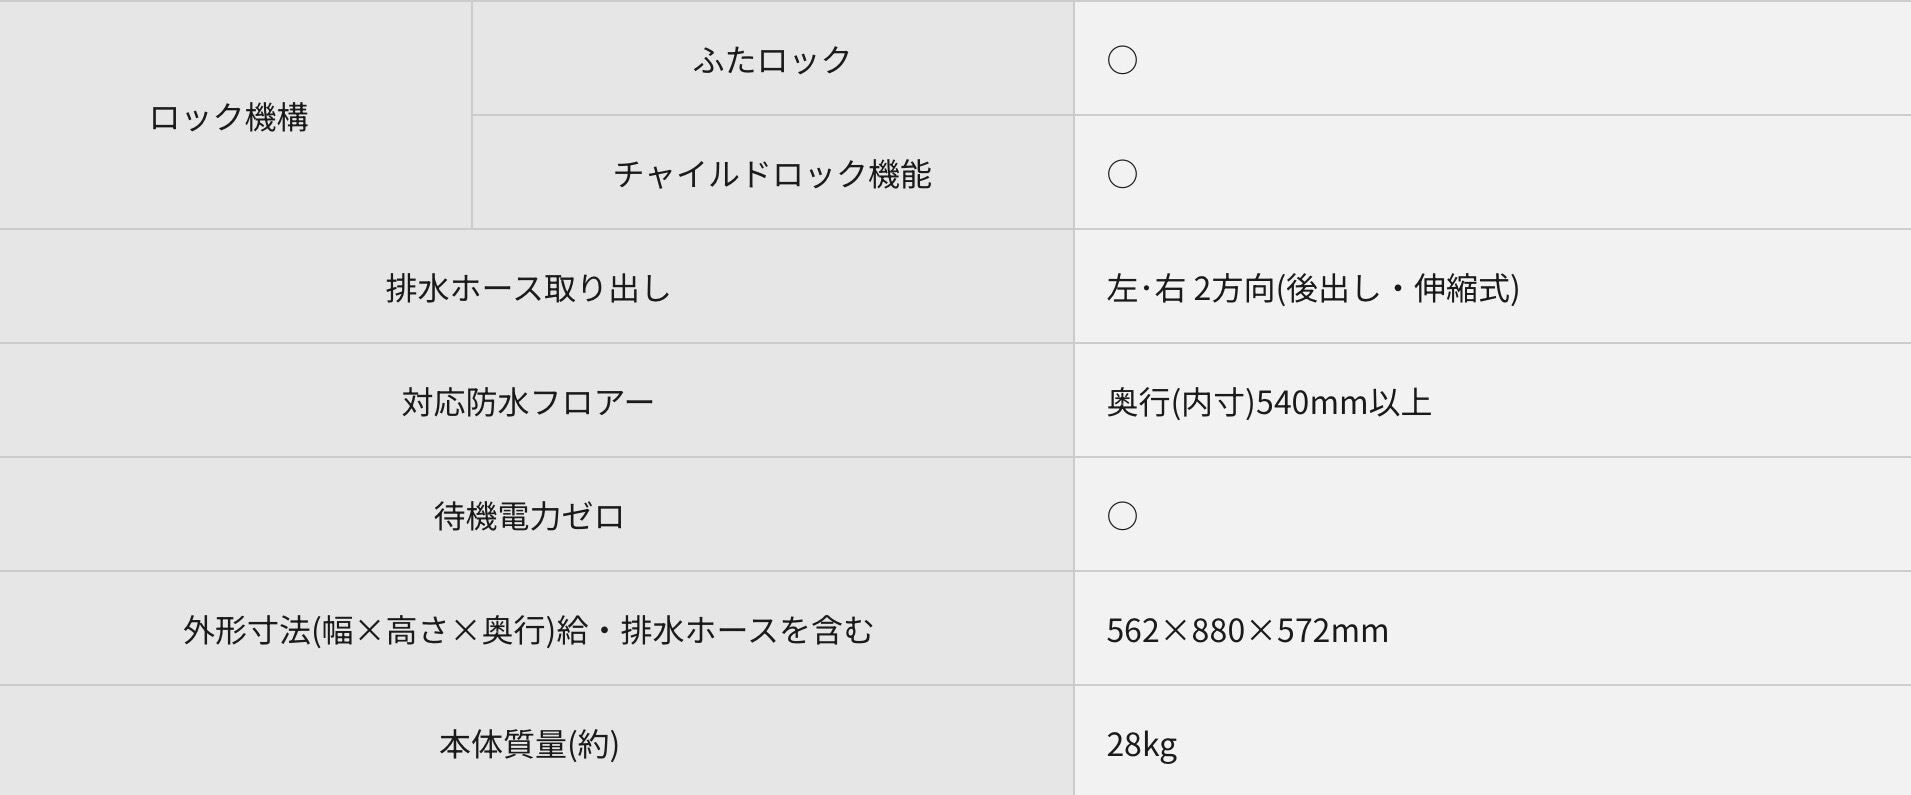This screenshot has width=1911, height=795.
Task: Click the 対応防水フロアー row label
Action: [x=528, y=403]
